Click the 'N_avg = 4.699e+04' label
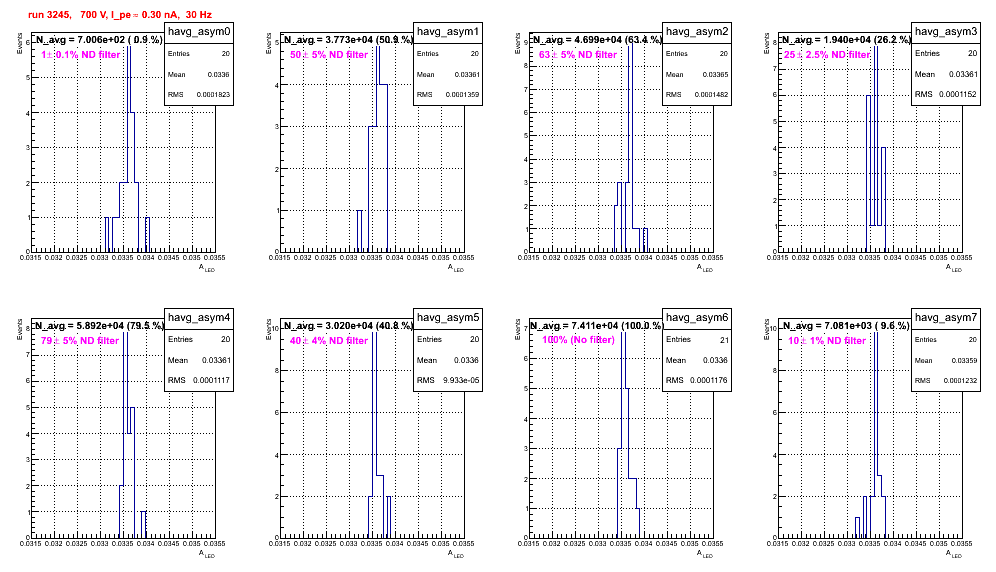The width and height of the screenshot is (996, 572). pyautogui.click(x=597, y=39)
